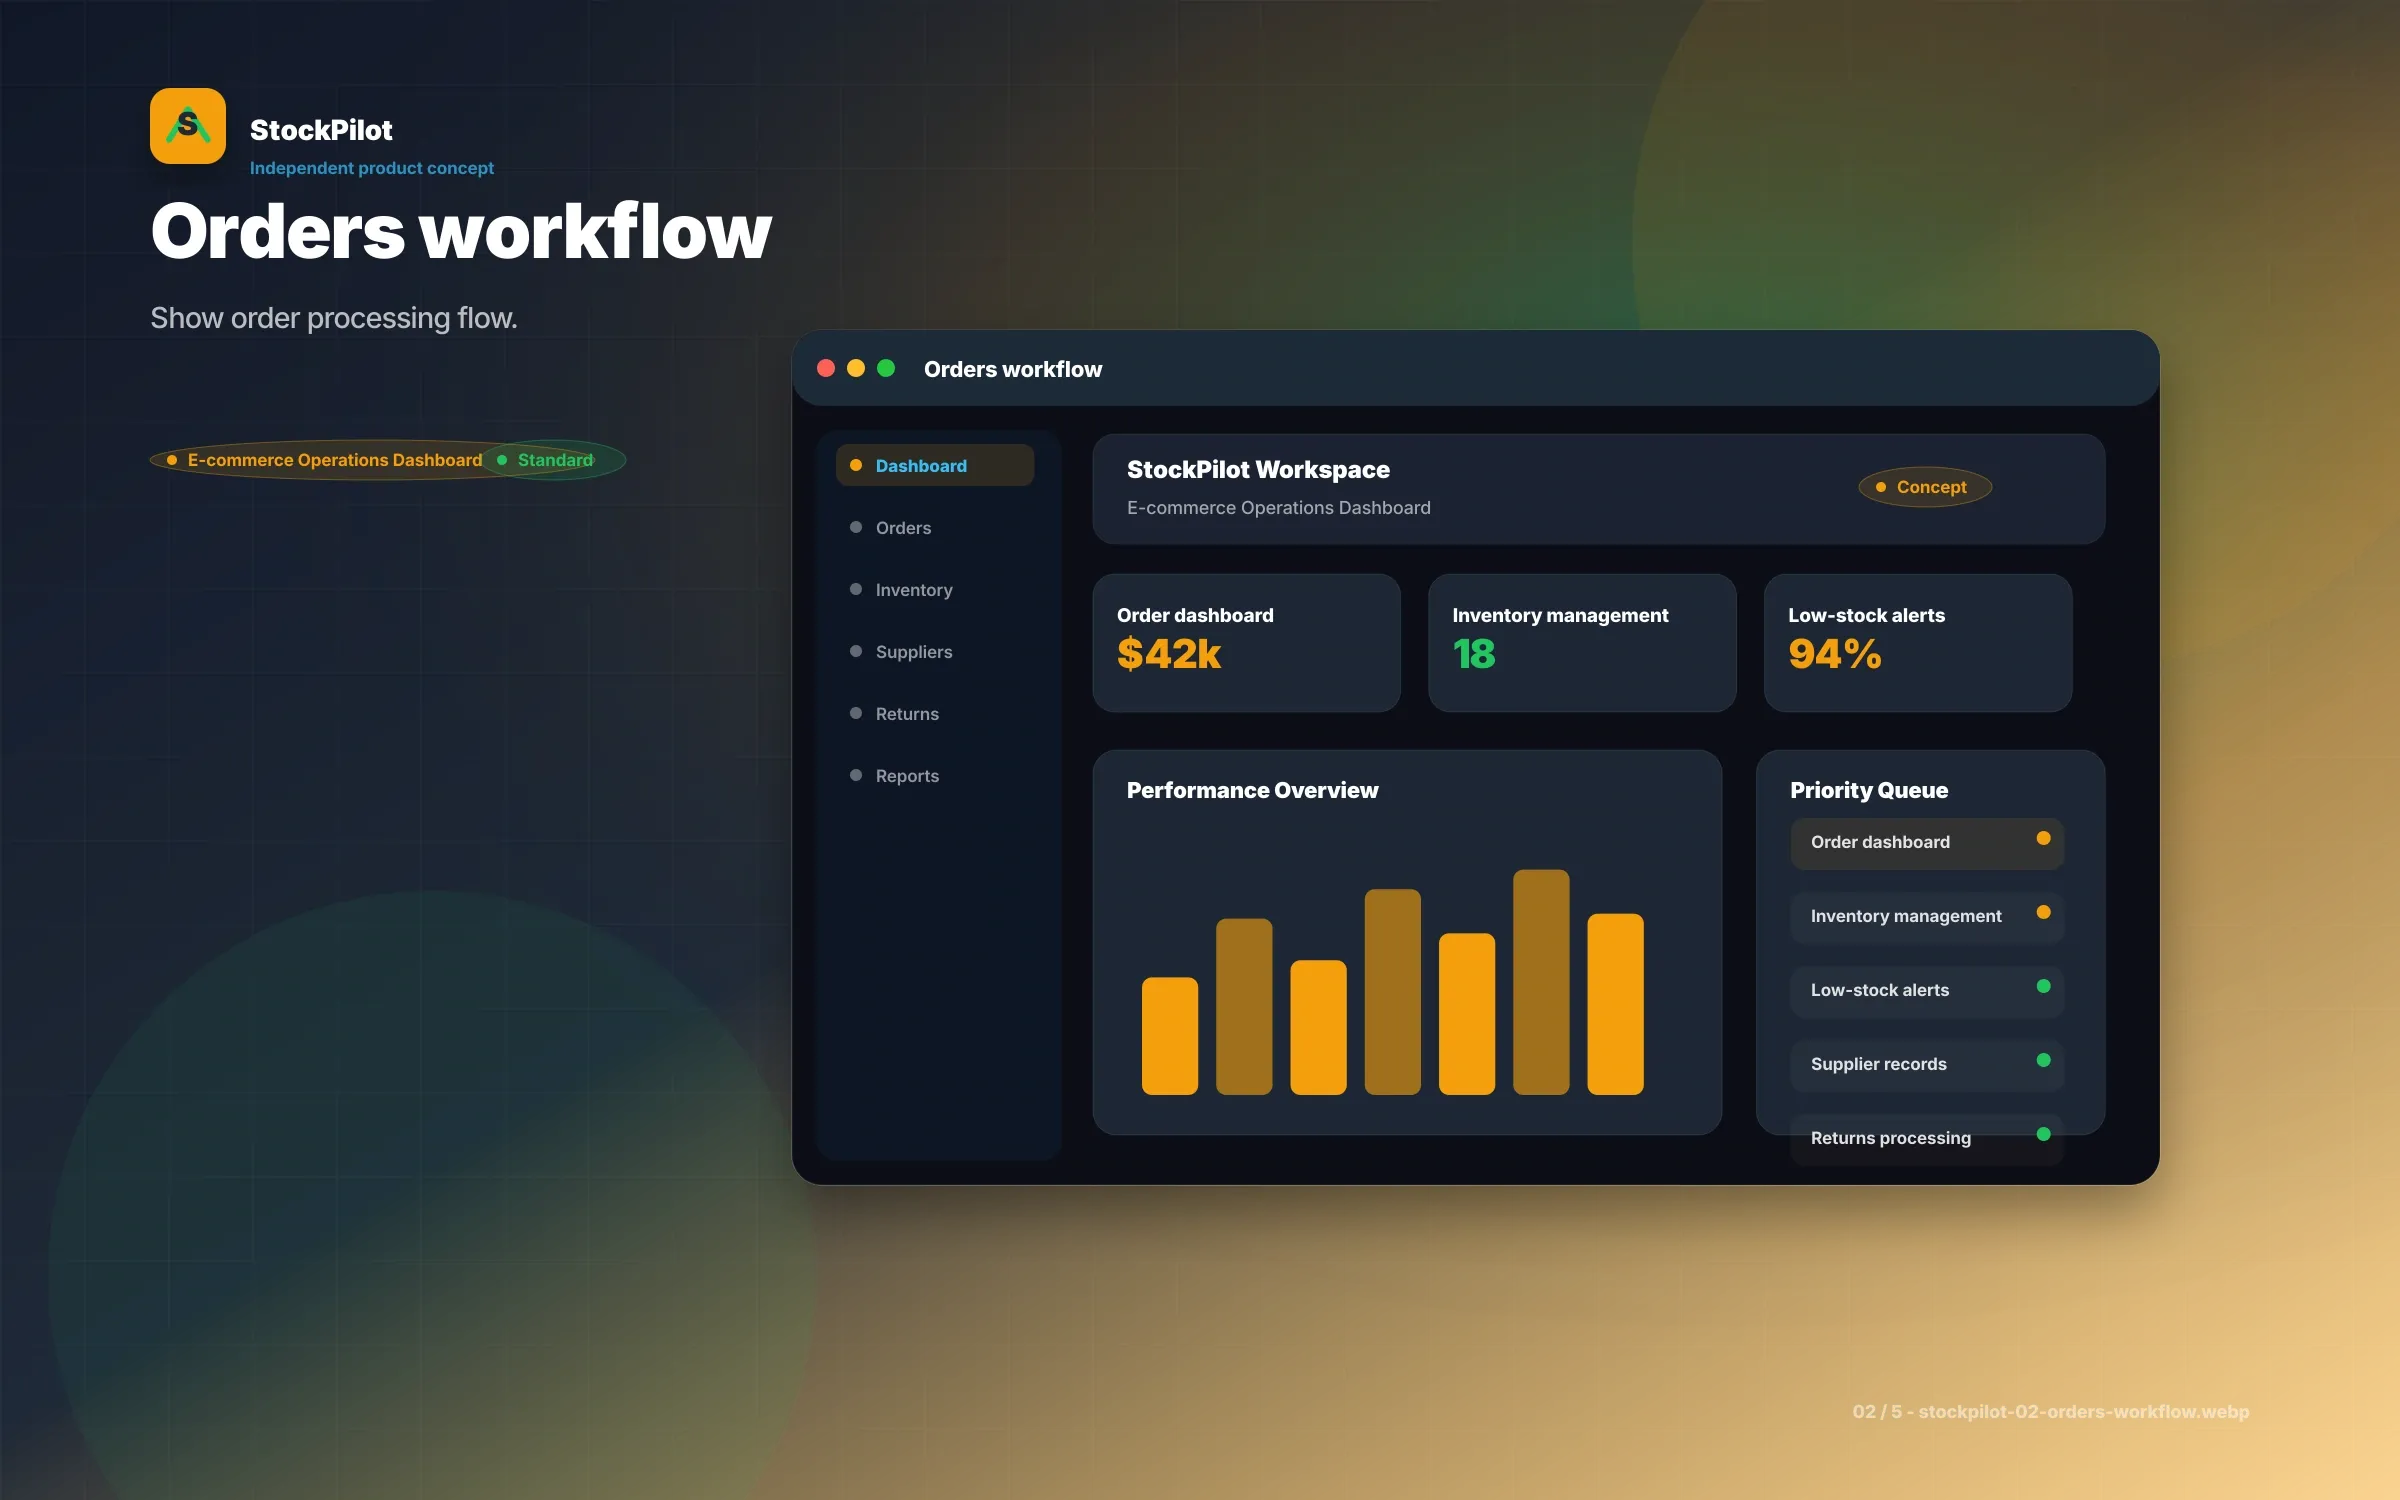This screenshot has width=2400, height=1500.
Task: Click the Concept badge in the workspace header
Action: pyautogui.click(x=1925, y=487)
